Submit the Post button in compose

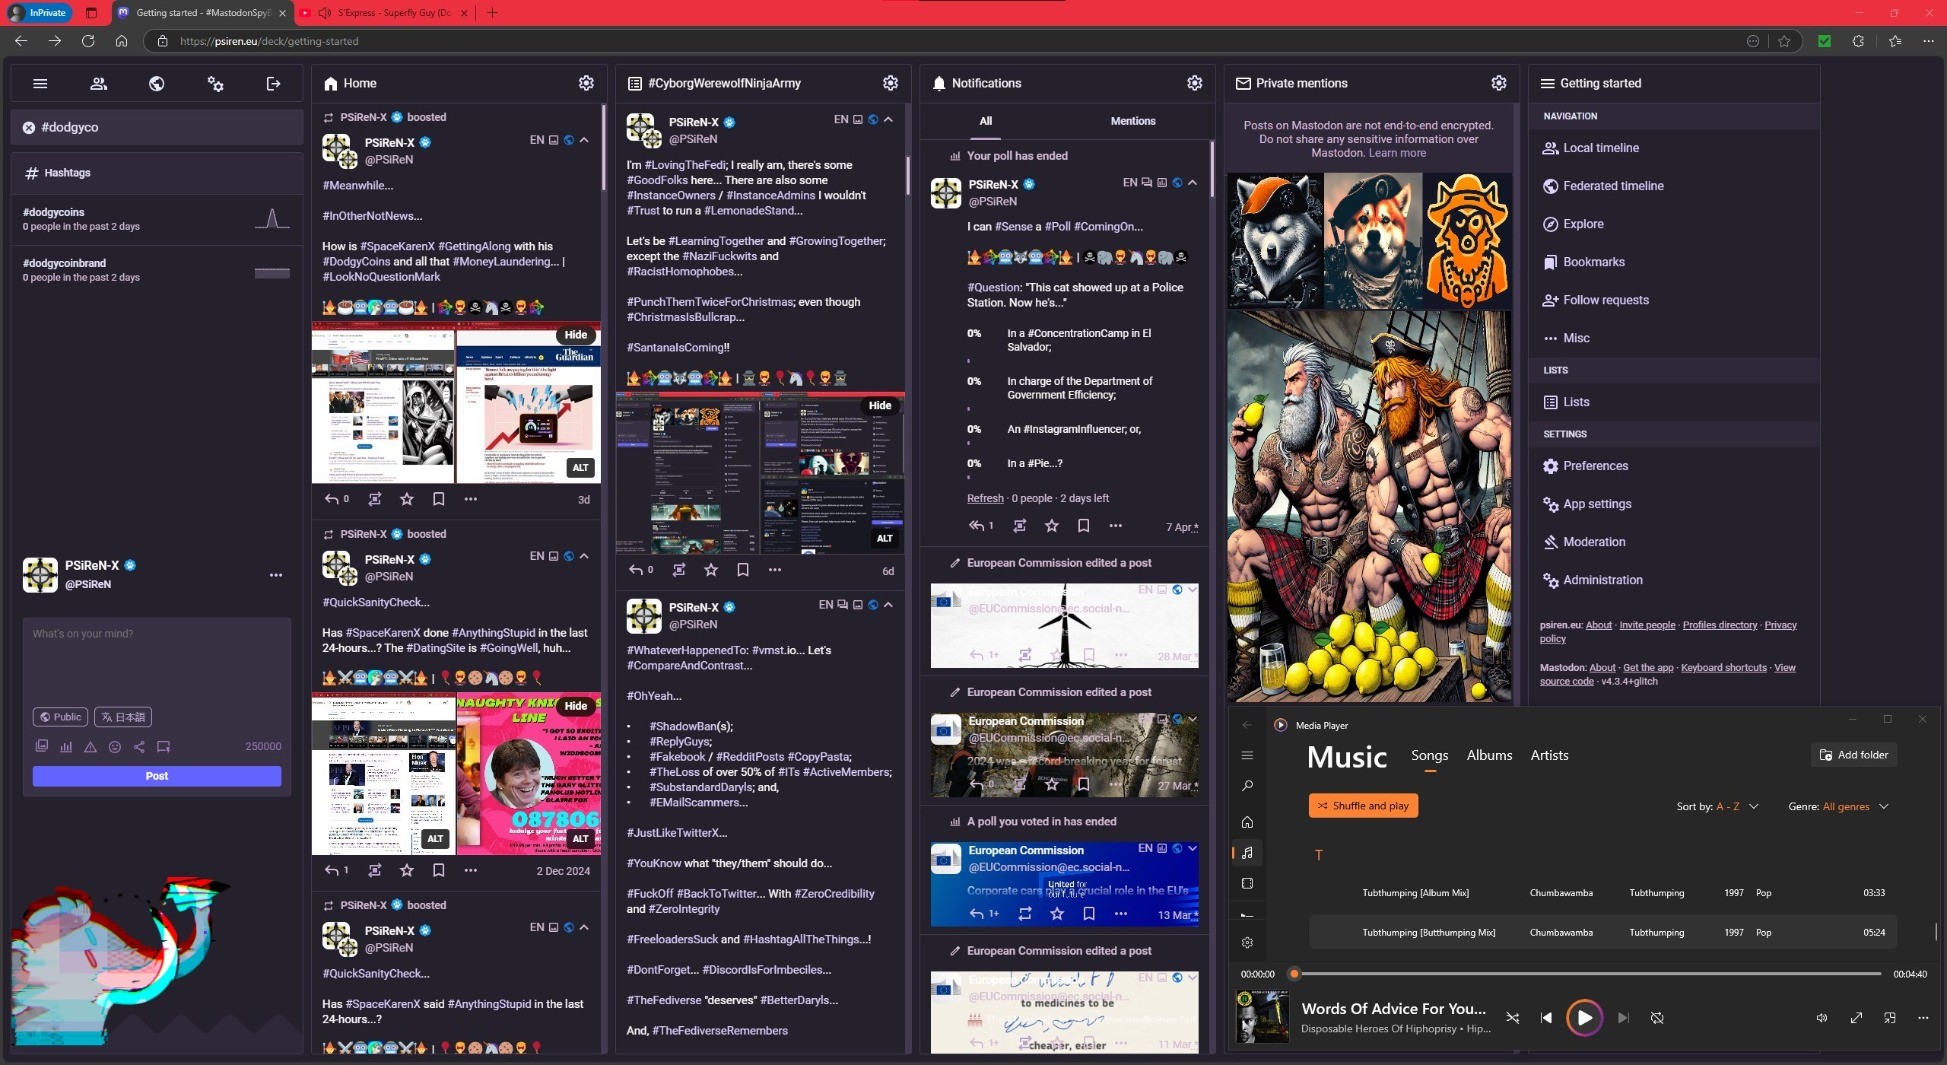pos(157,776)
